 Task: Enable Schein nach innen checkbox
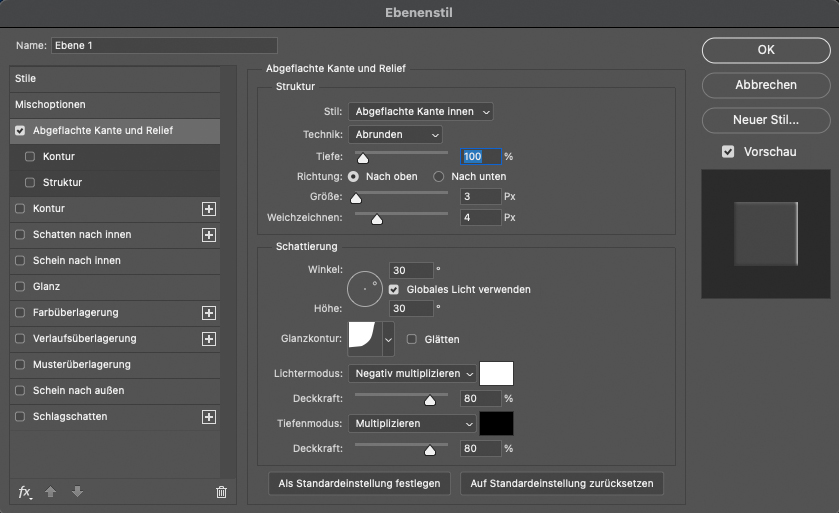[x=20, y=261]
